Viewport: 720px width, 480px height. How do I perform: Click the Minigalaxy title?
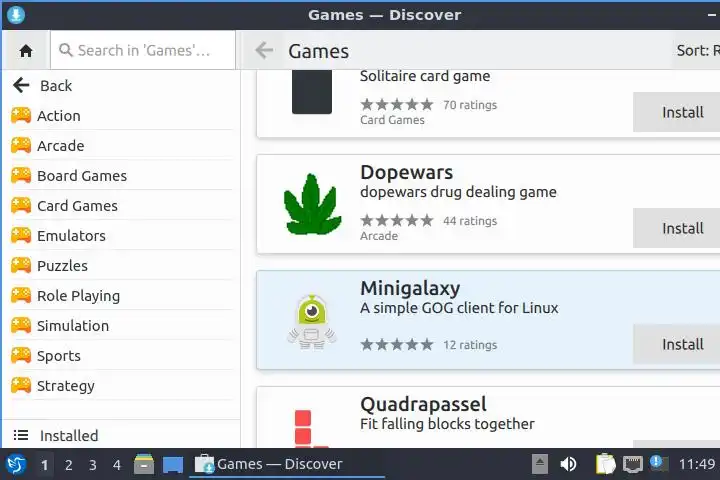410,288
